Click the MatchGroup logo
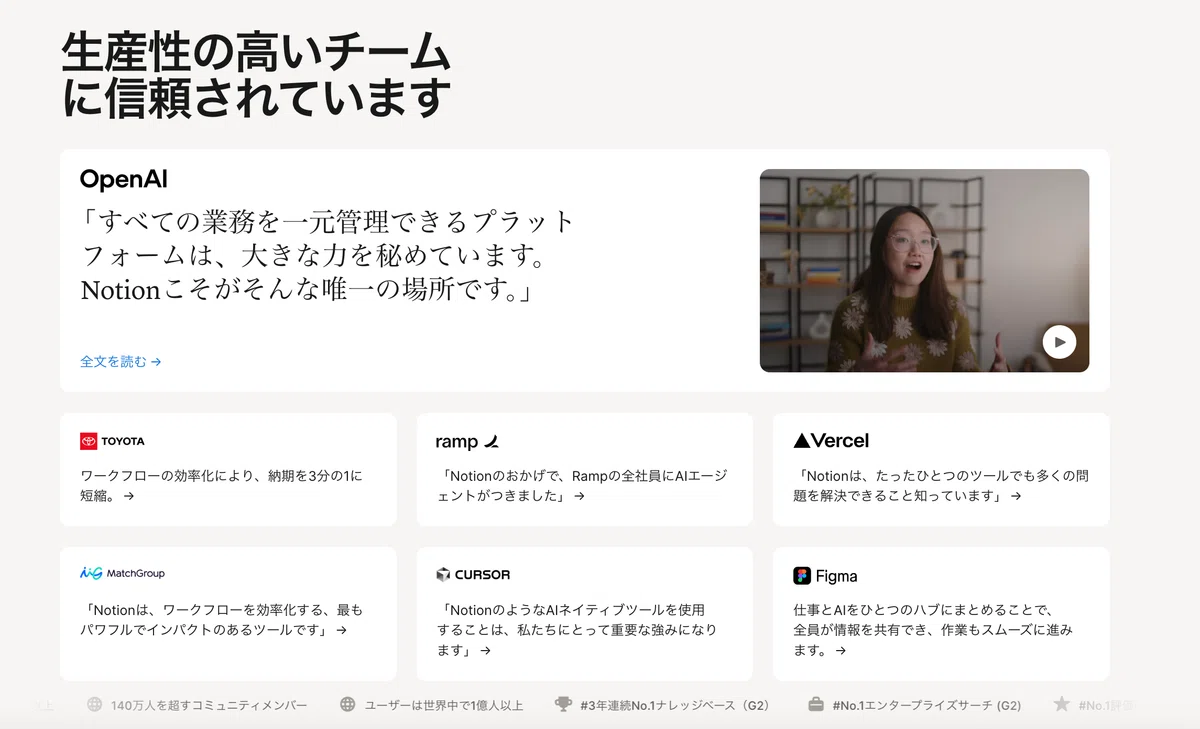The width and height of the screenshot is (1200, 729). click(122, 573)
